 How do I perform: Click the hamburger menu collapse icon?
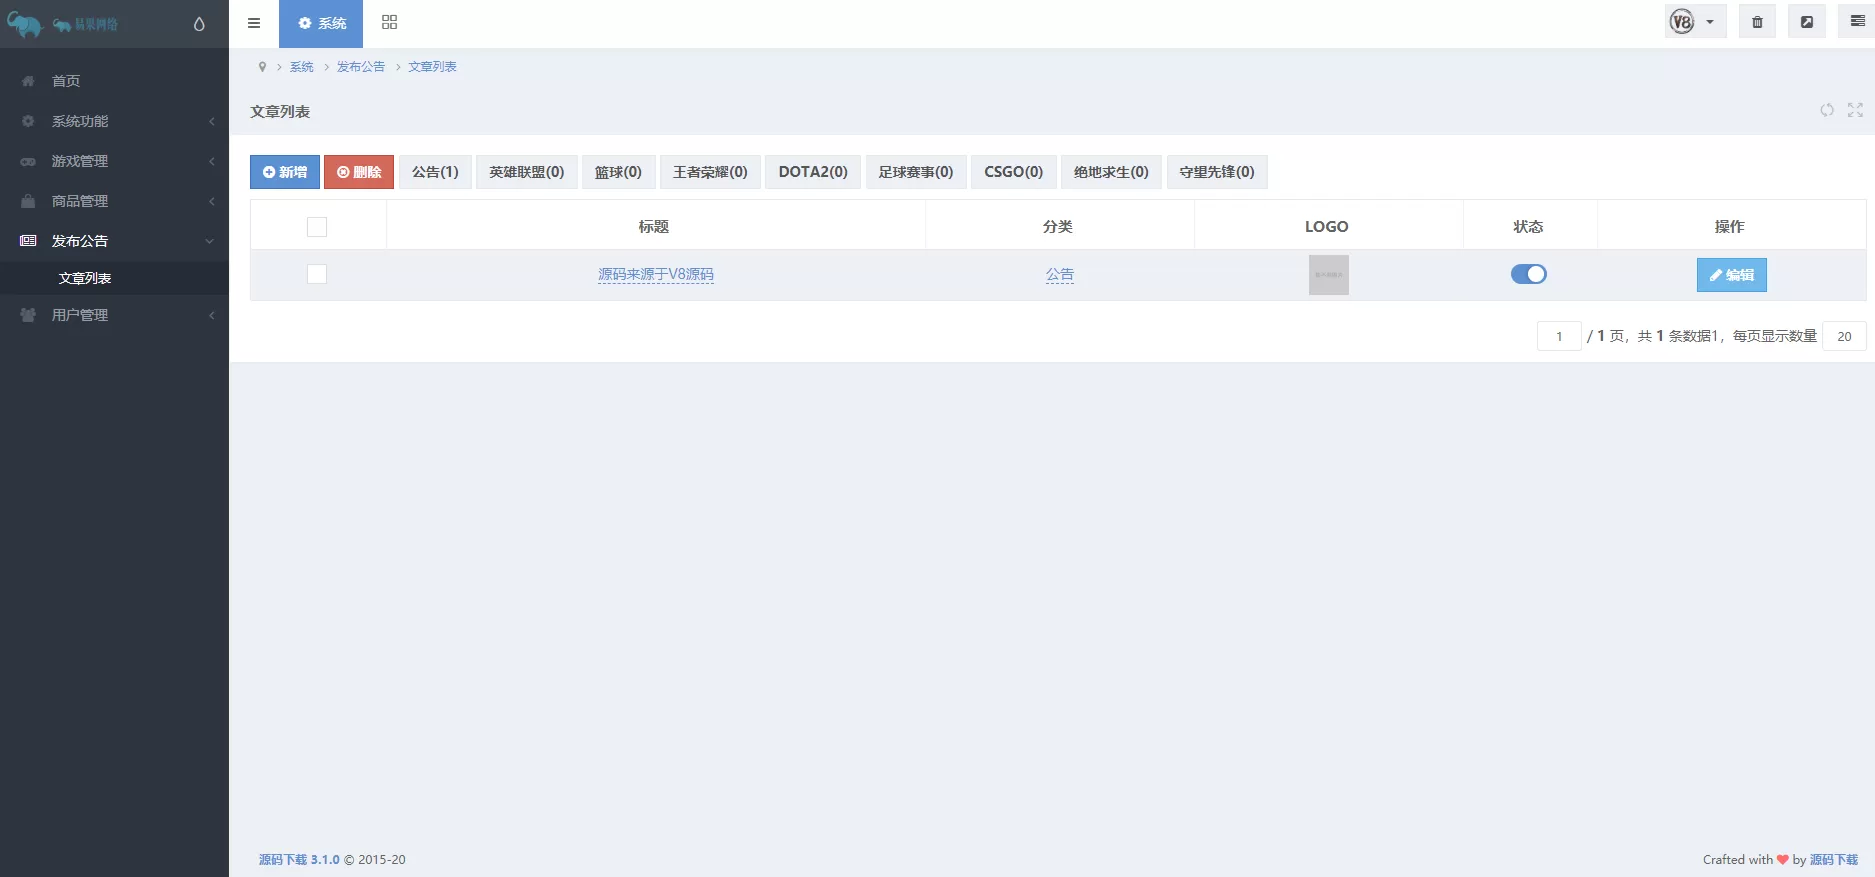254,23
